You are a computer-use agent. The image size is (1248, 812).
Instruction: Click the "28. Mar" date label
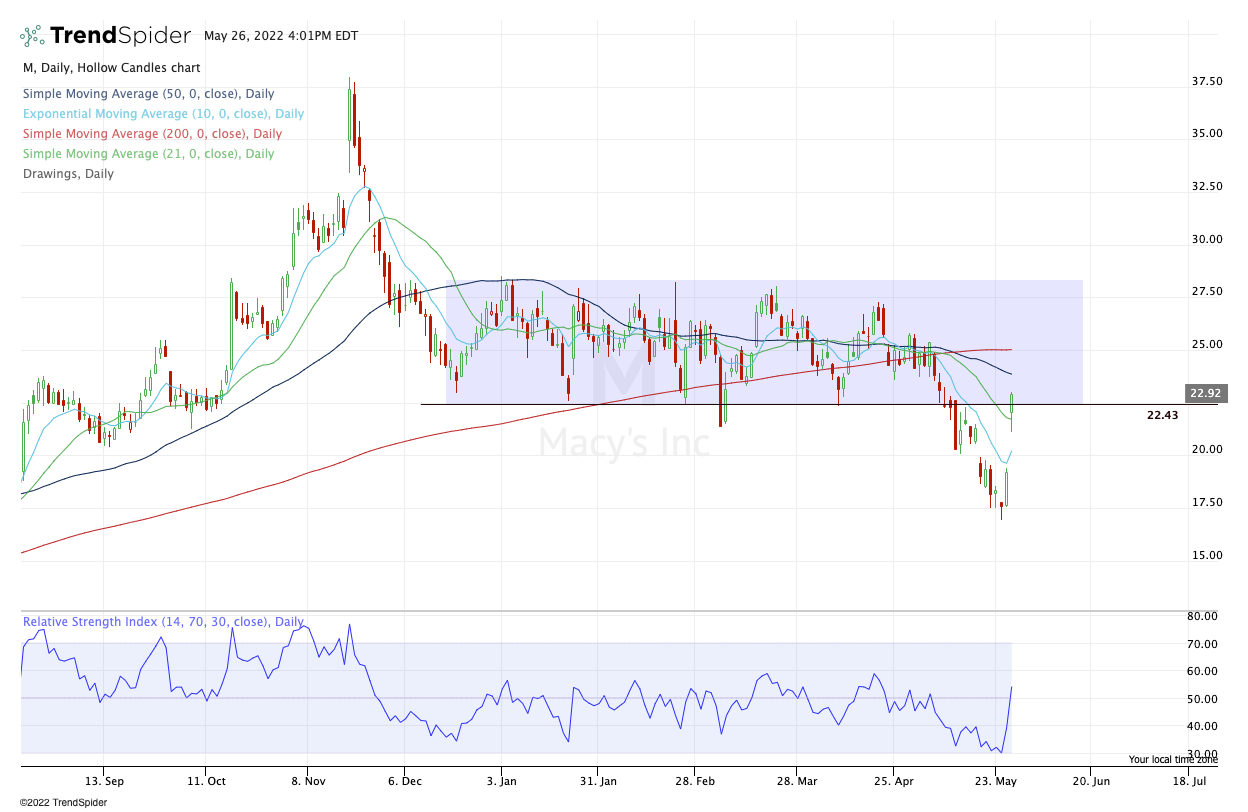click(796, 780)
